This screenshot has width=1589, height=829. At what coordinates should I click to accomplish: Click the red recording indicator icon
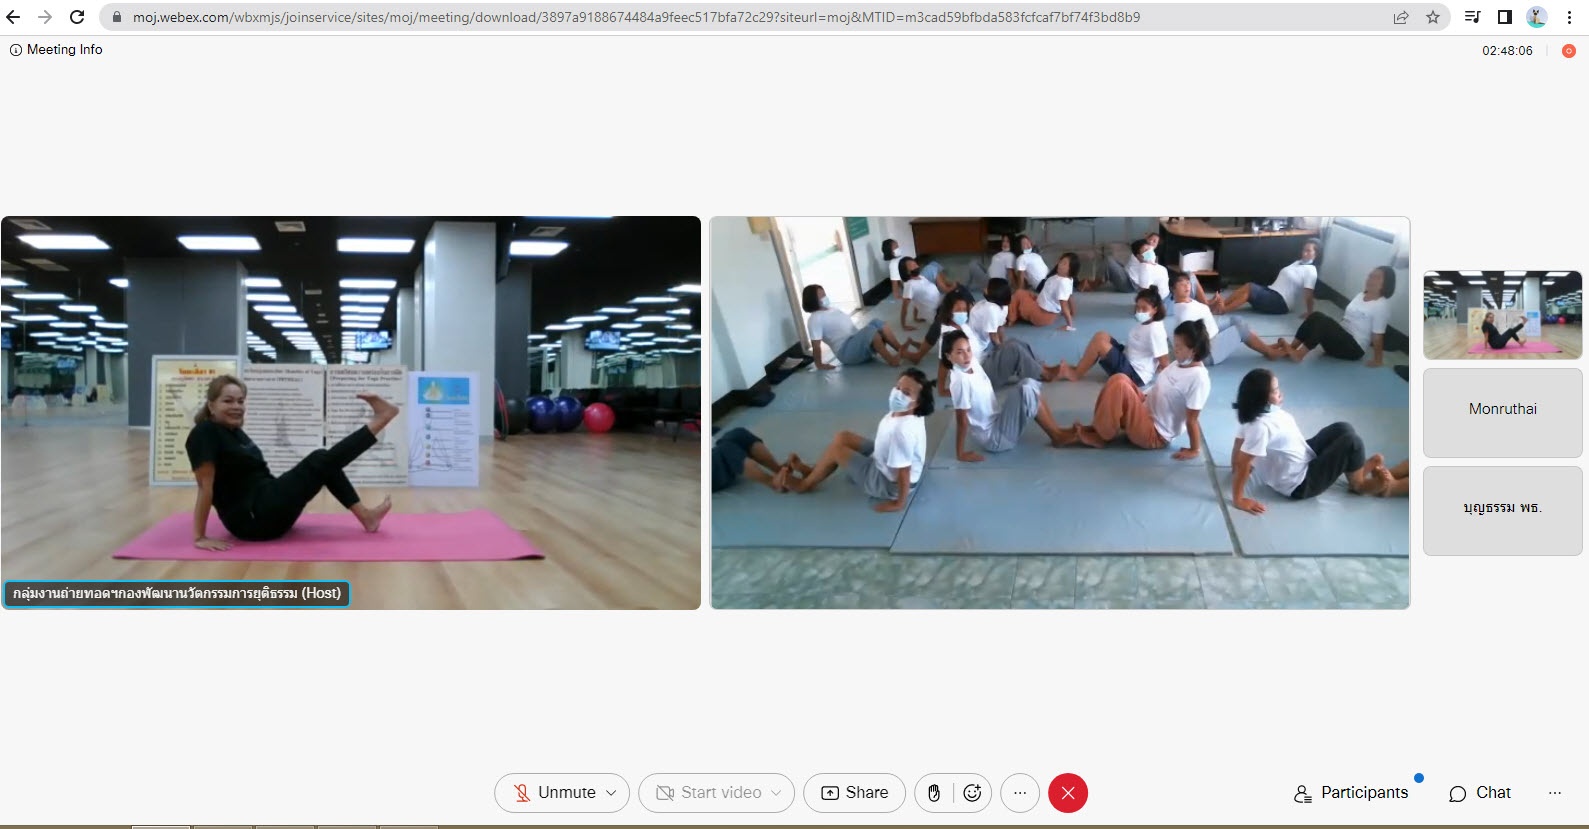coord(1568,51)
